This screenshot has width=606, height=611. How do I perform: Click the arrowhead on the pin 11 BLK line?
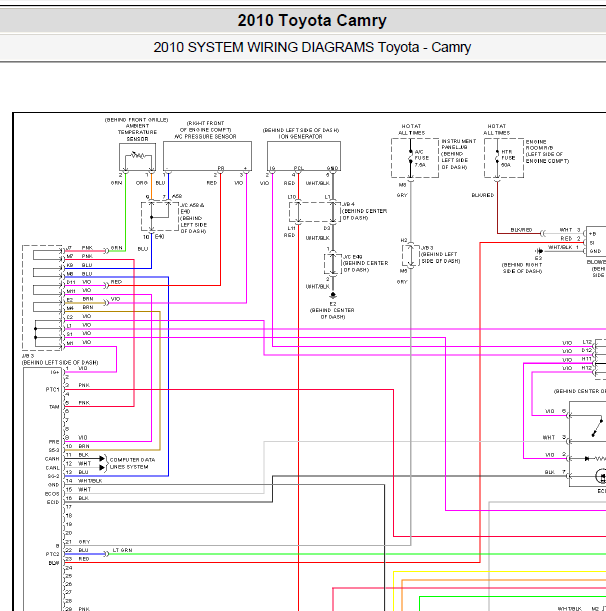[102, 459]
